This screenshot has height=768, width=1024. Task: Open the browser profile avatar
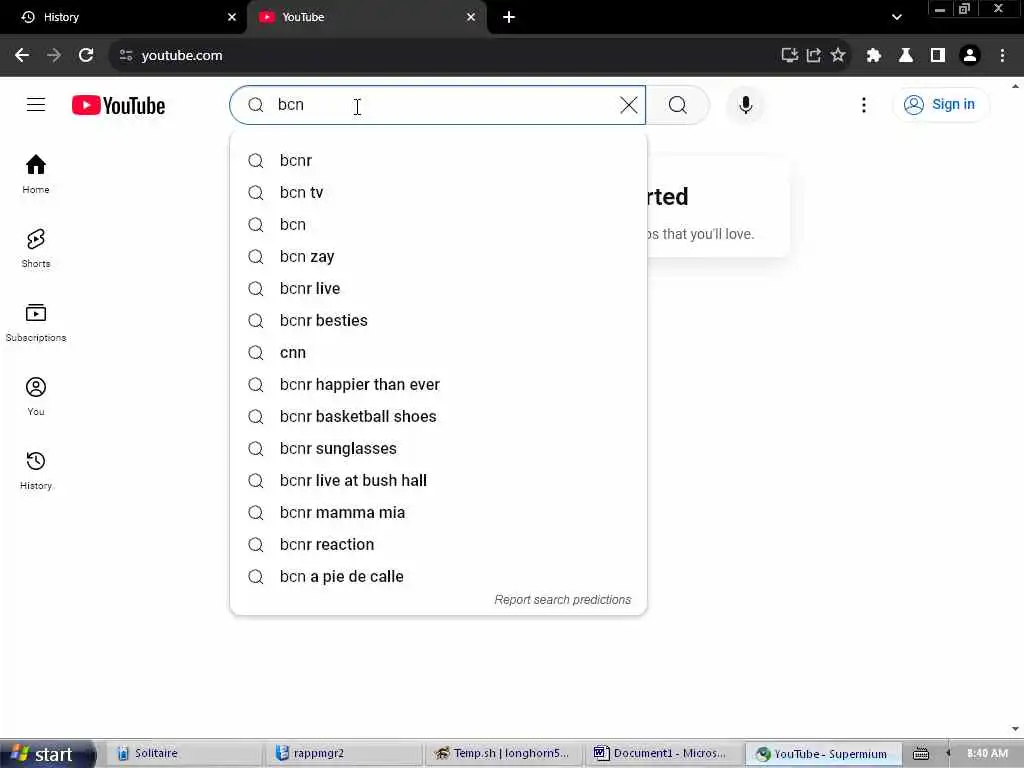(970, 56)
